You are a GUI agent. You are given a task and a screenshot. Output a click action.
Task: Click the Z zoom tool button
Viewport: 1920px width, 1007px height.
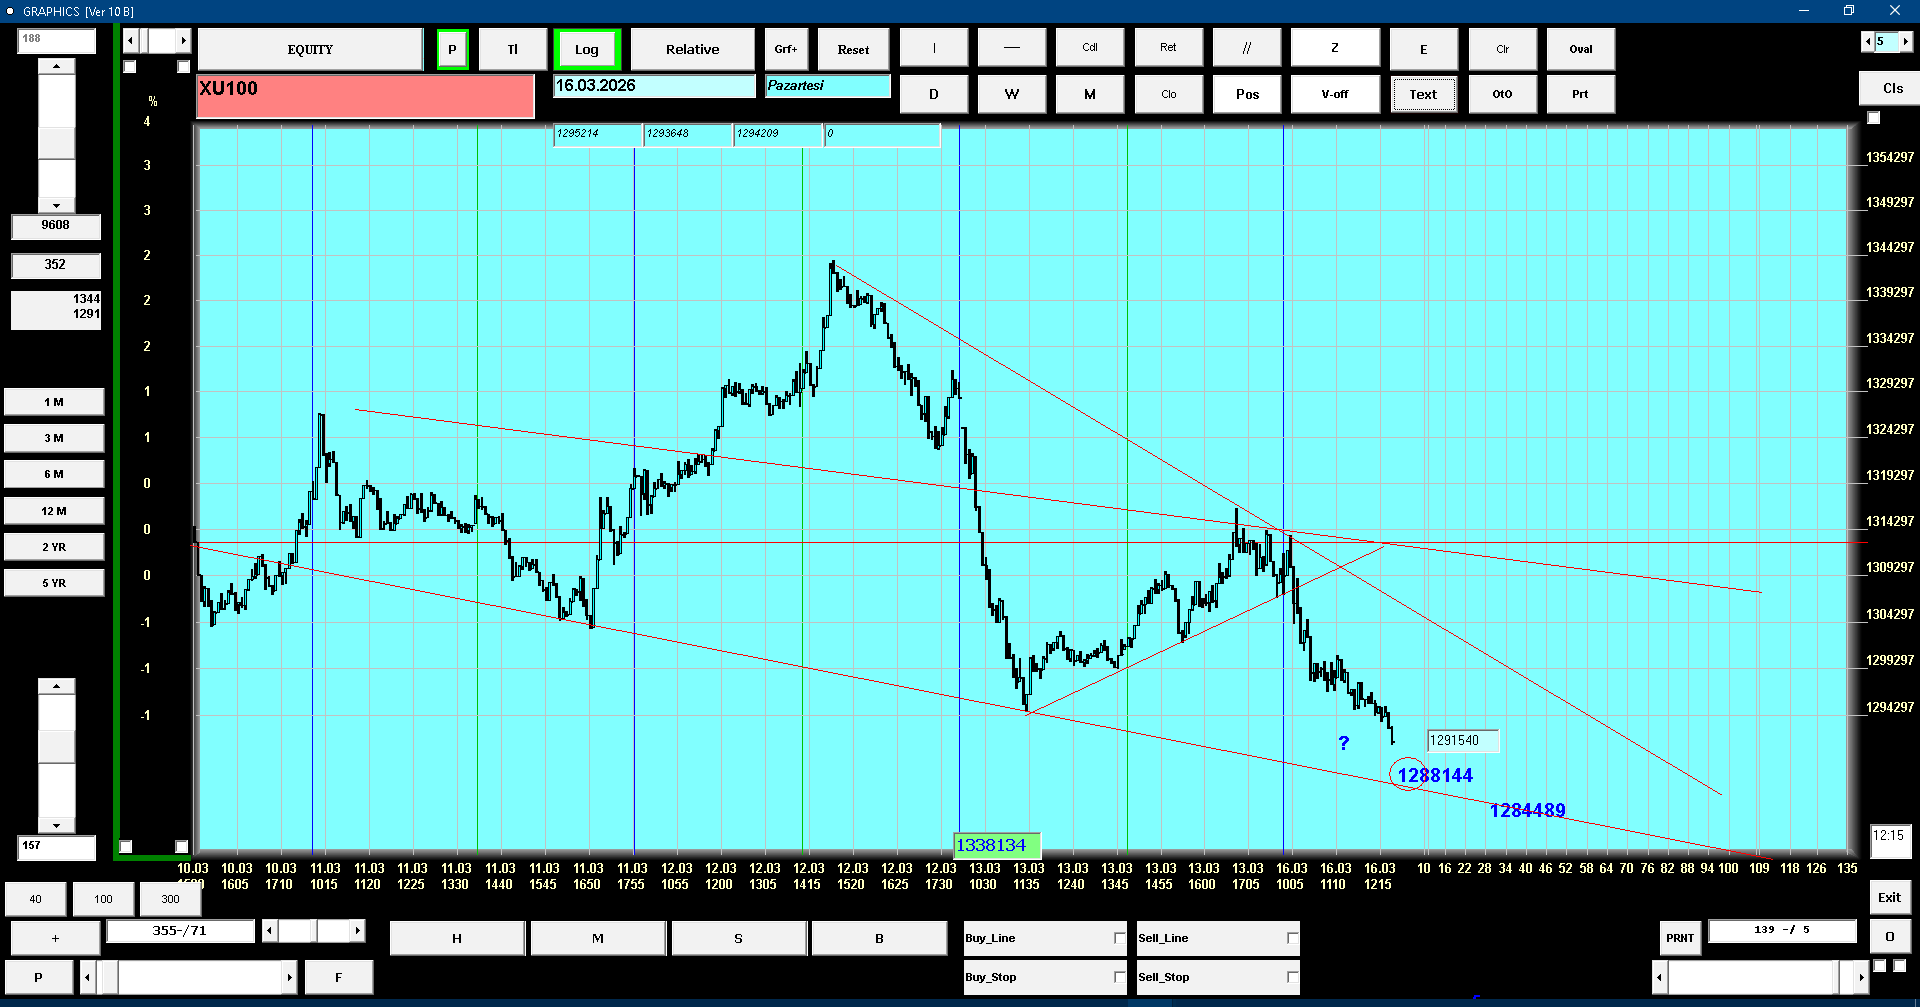pyautogui.click(x=1334, y=48)
